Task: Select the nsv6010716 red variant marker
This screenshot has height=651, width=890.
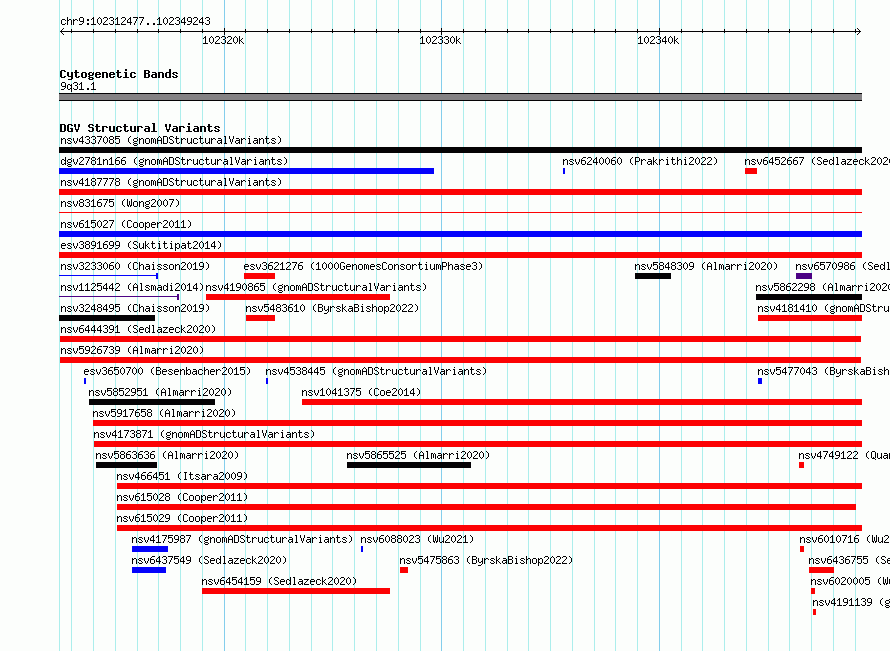Action: [802, 549]
